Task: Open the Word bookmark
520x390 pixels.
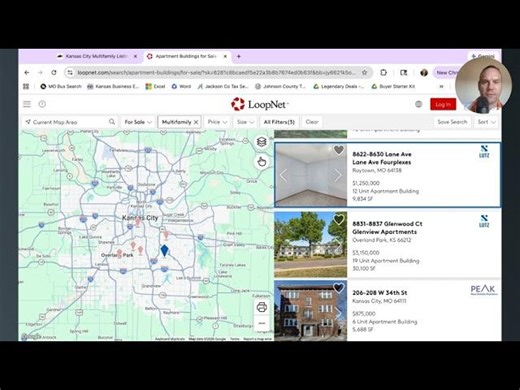Action: (181, 86)
